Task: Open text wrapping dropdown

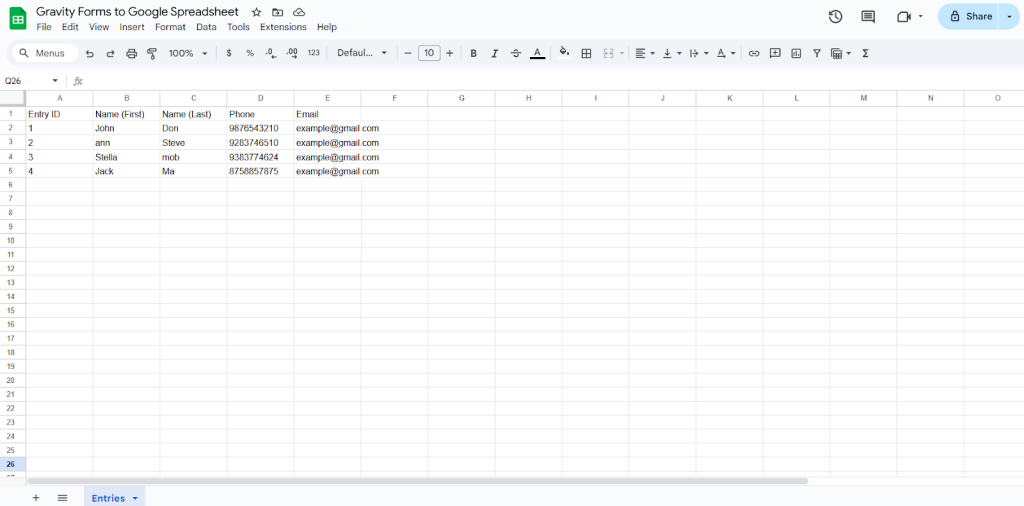Action: pyautogui.click(x=699, y=54)
